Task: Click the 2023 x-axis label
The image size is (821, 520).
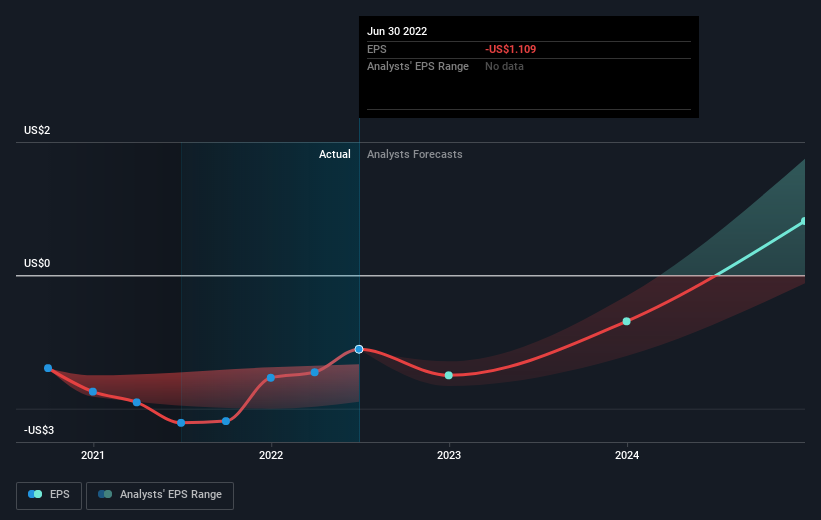Action: pyautogui.click(x=449, y=456)
